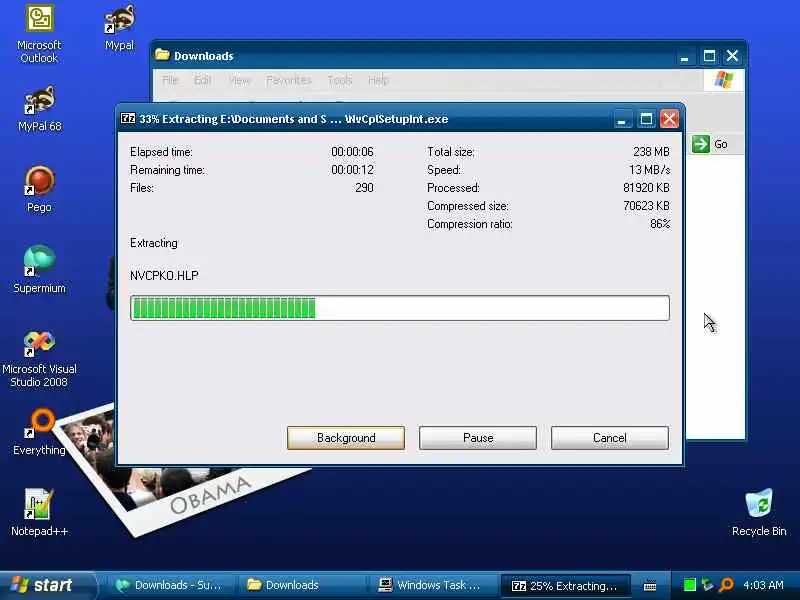
Task: Click the Speed value 13 MB/s
Action: (649, 169)
